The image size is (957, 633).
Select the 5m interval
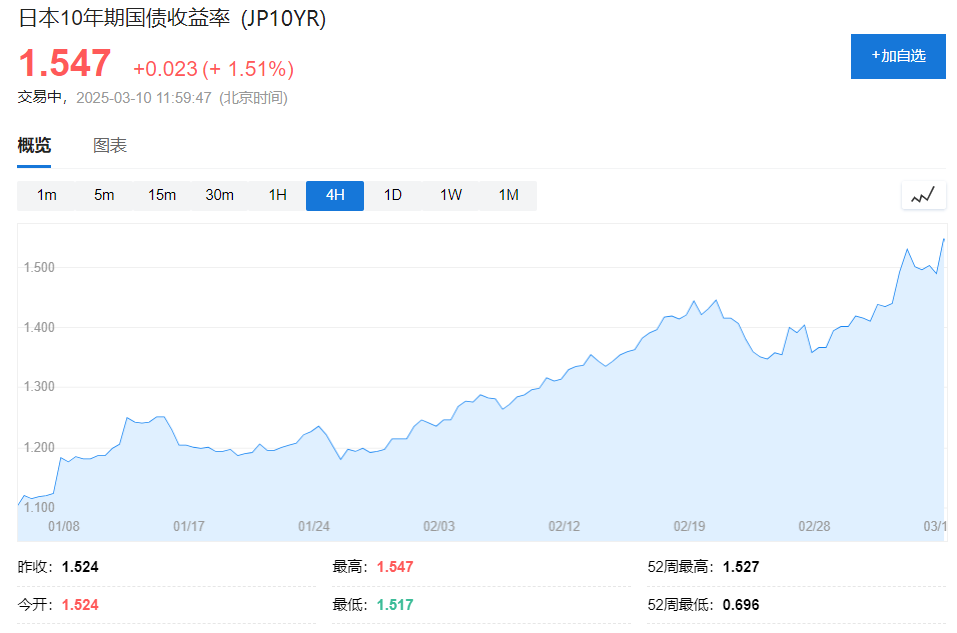pyautogui.click(x=104, y=195)
